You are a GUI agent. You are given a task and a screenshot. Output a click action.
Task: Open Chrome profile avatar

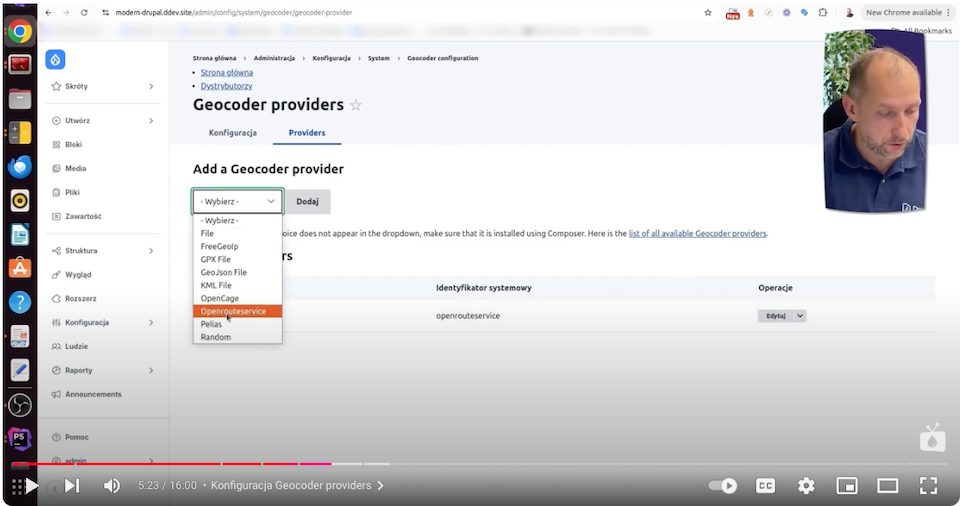849,12
